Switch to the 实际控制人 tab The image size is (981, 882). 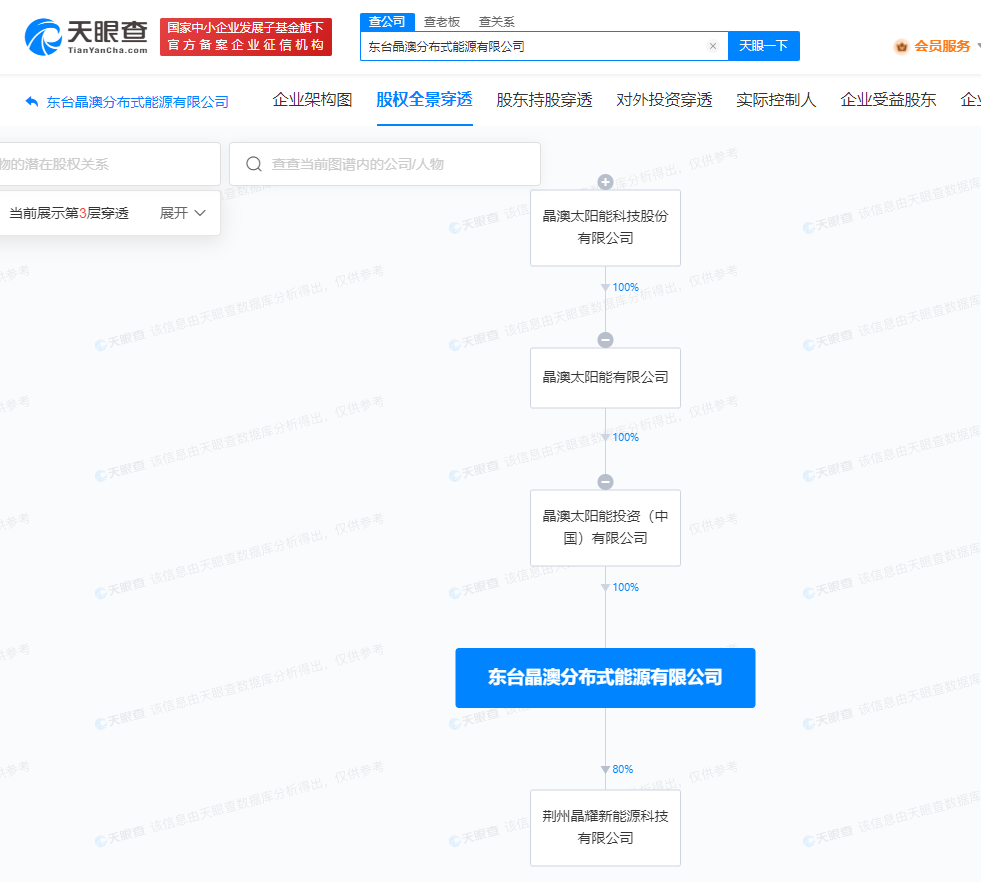pyautogui.click(x=776, y=100)
